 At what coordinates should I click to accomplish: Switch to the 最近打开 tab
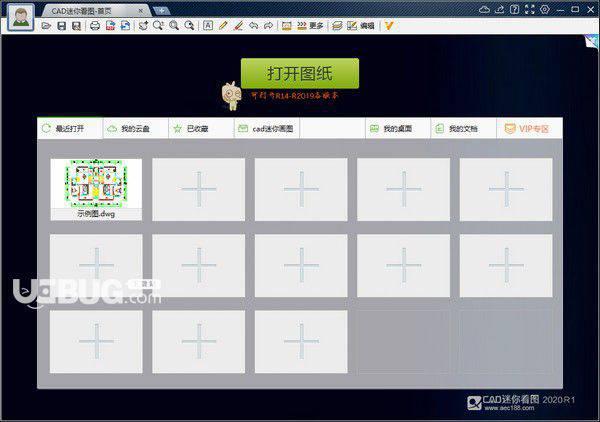(70, 129)
